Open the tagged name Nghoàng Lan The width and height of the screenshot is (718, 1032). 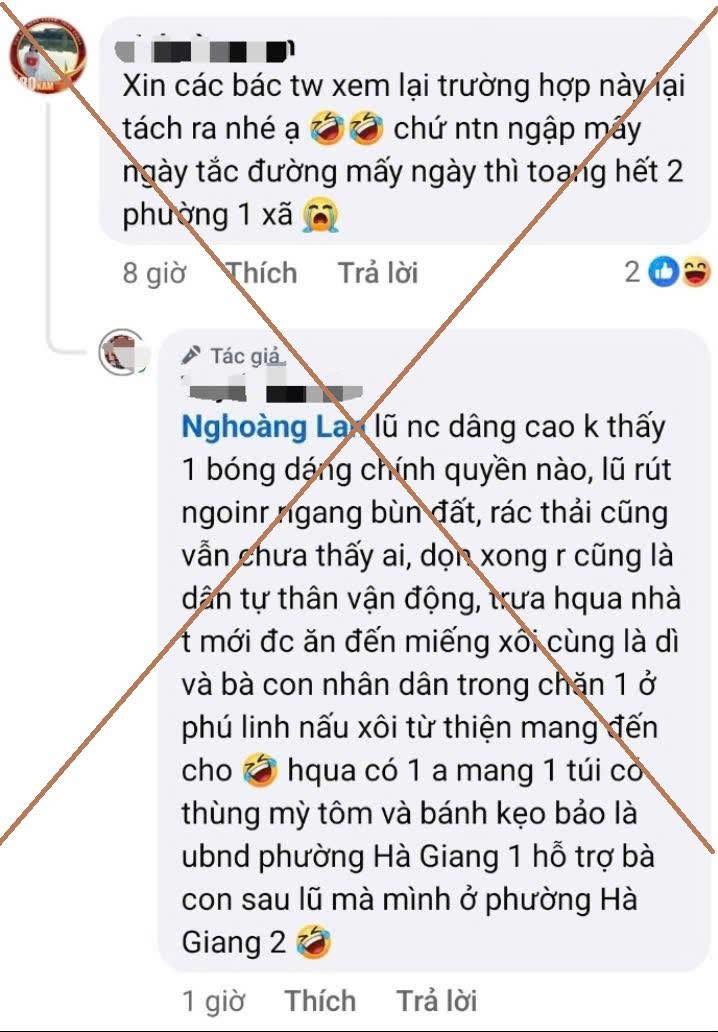pyautogui.click(x=272, y=427)
